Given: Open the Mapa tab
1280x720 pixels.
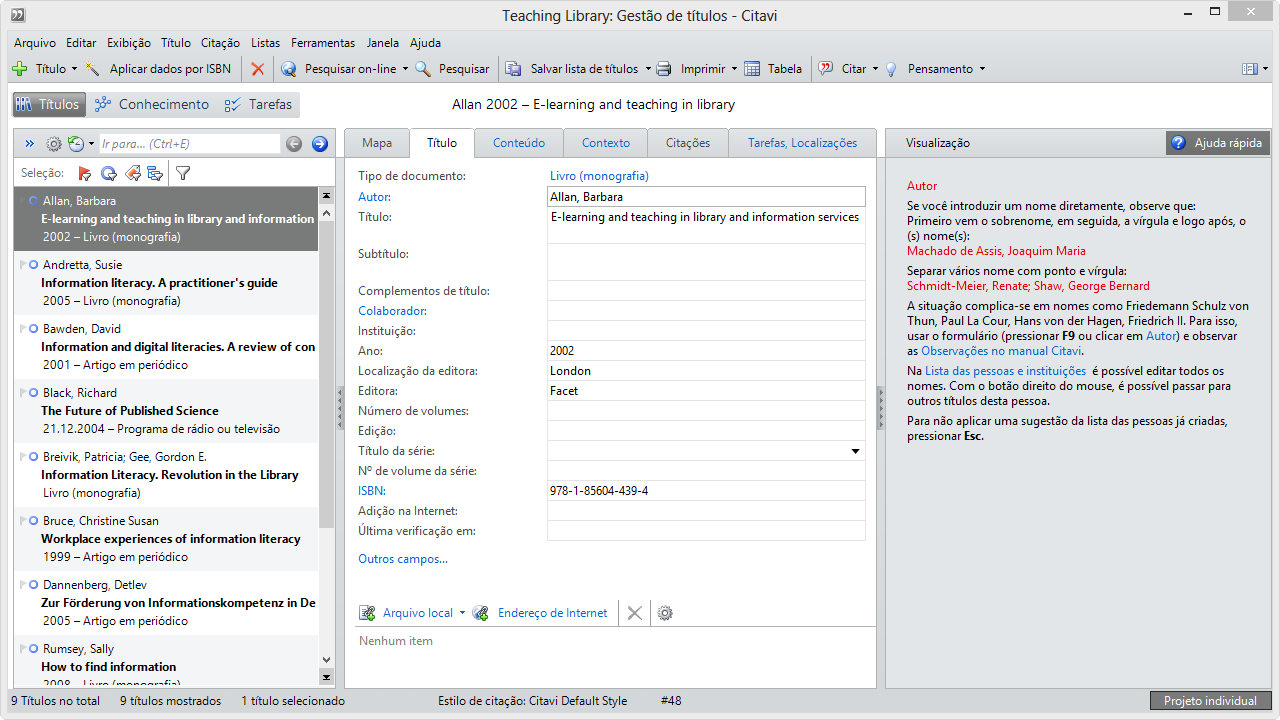Looking at the screenshot, I should [377, 143].
